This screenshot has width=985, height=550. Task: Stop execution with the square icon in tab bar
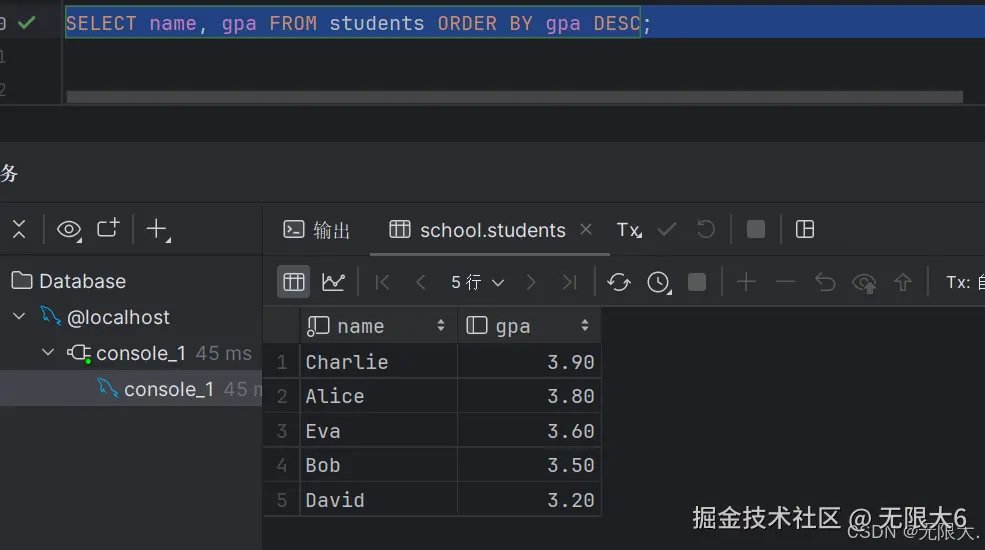tap(756, 229)
